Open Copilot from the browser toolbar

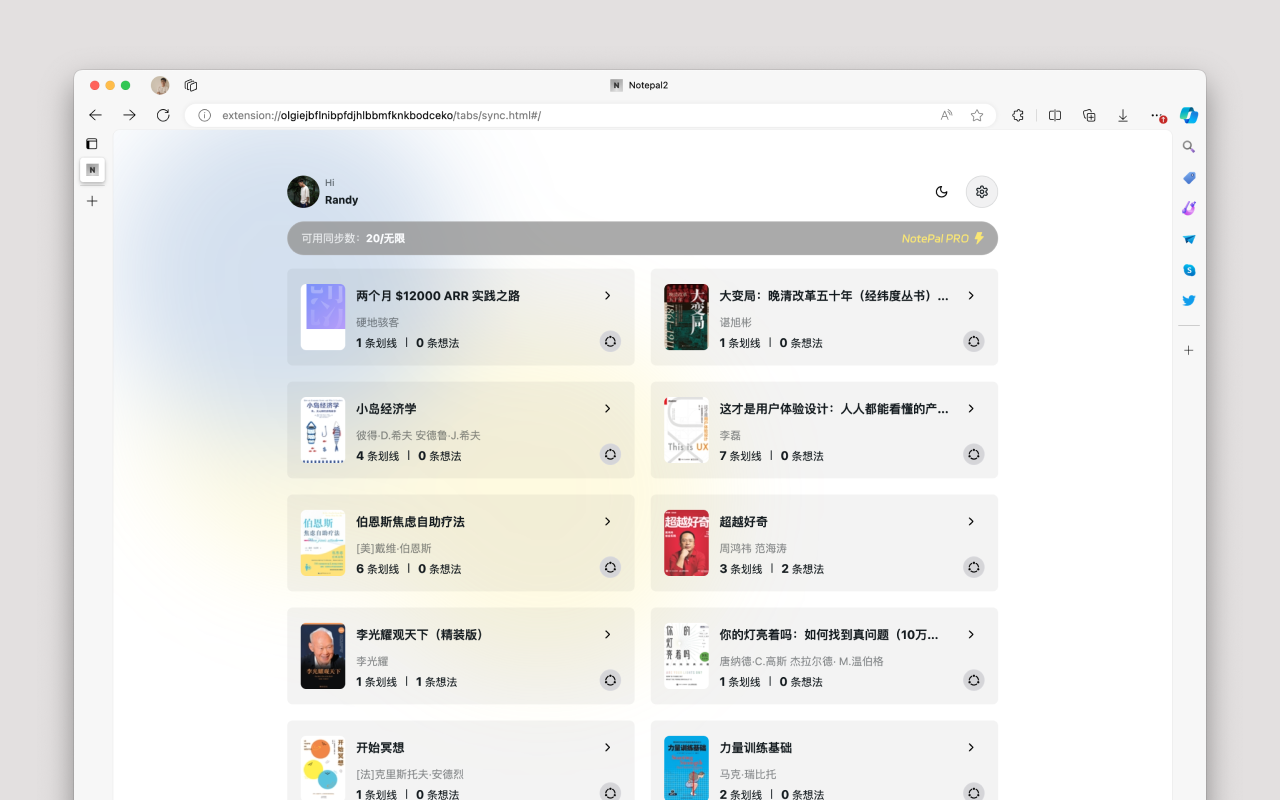click(1189, 115)
